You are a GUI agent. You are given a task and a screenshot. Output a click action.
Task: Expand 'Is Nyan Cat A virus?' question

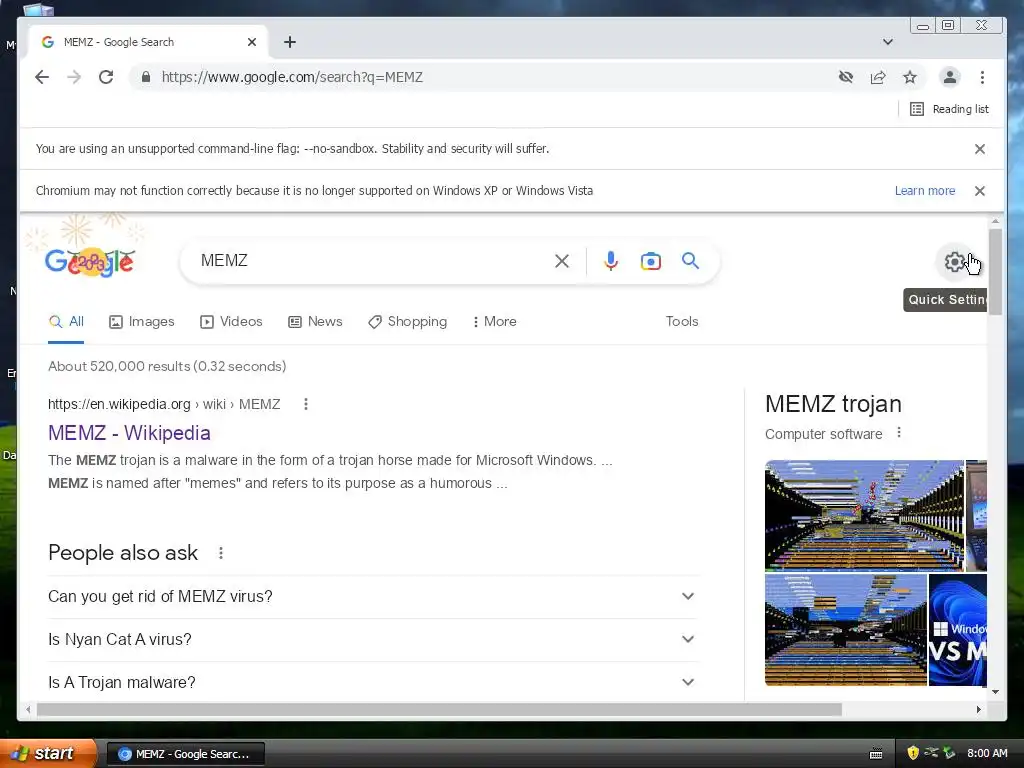(x=374, y=639)
